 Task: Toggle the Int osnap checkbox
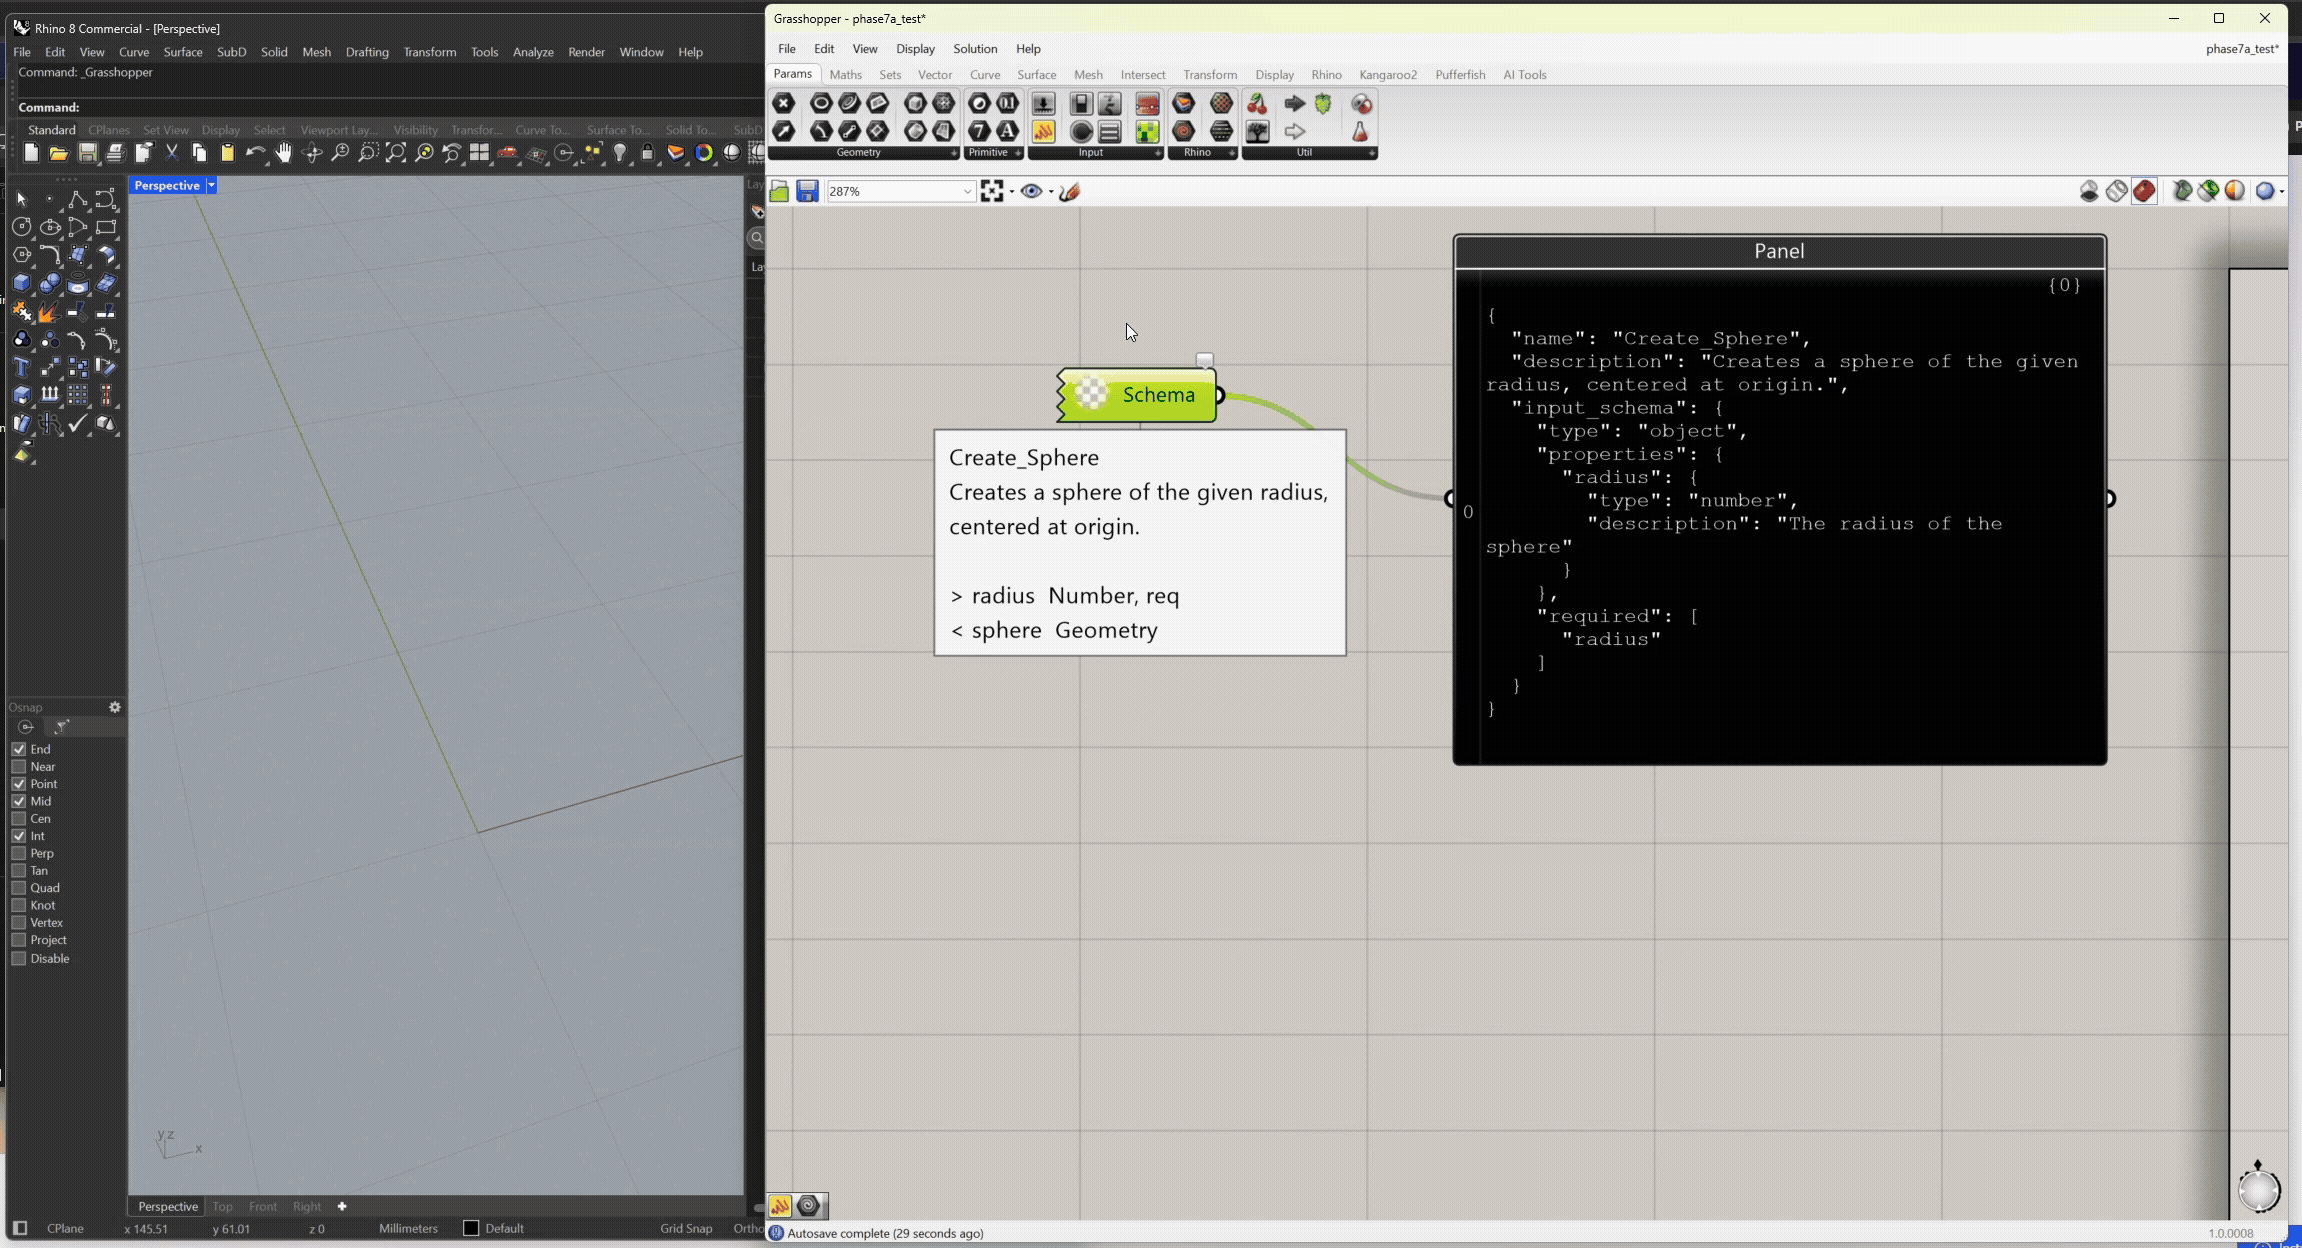pyautogui.click(x=19, y=836)
